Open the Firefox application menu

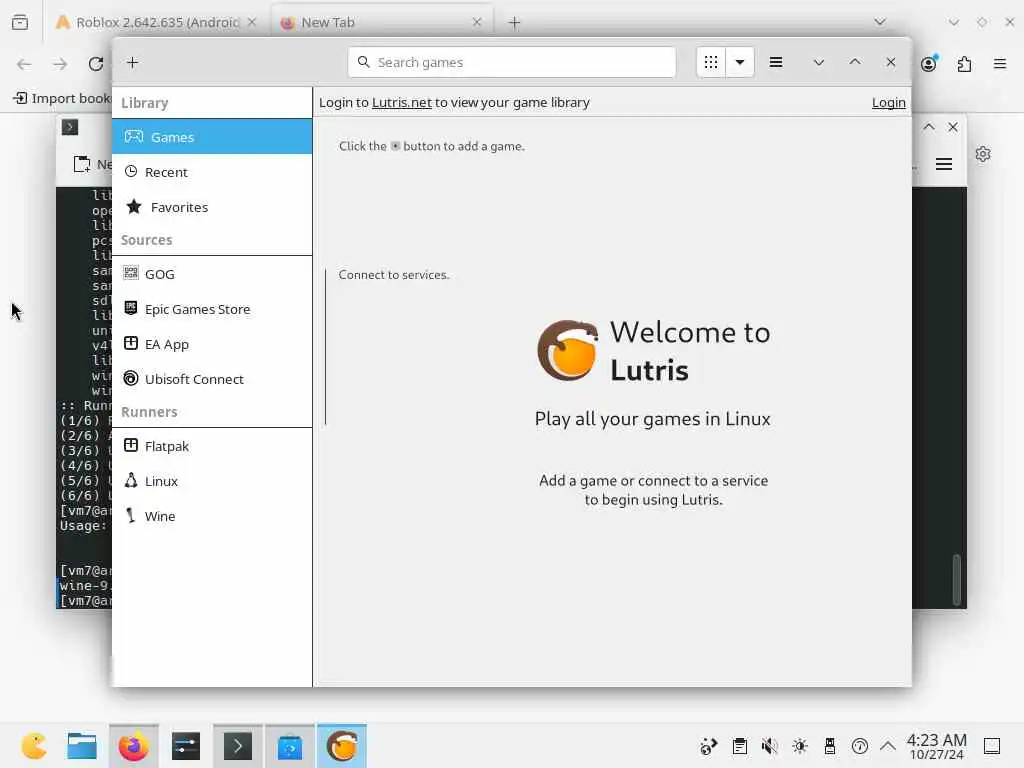(x=1000, y=64)
